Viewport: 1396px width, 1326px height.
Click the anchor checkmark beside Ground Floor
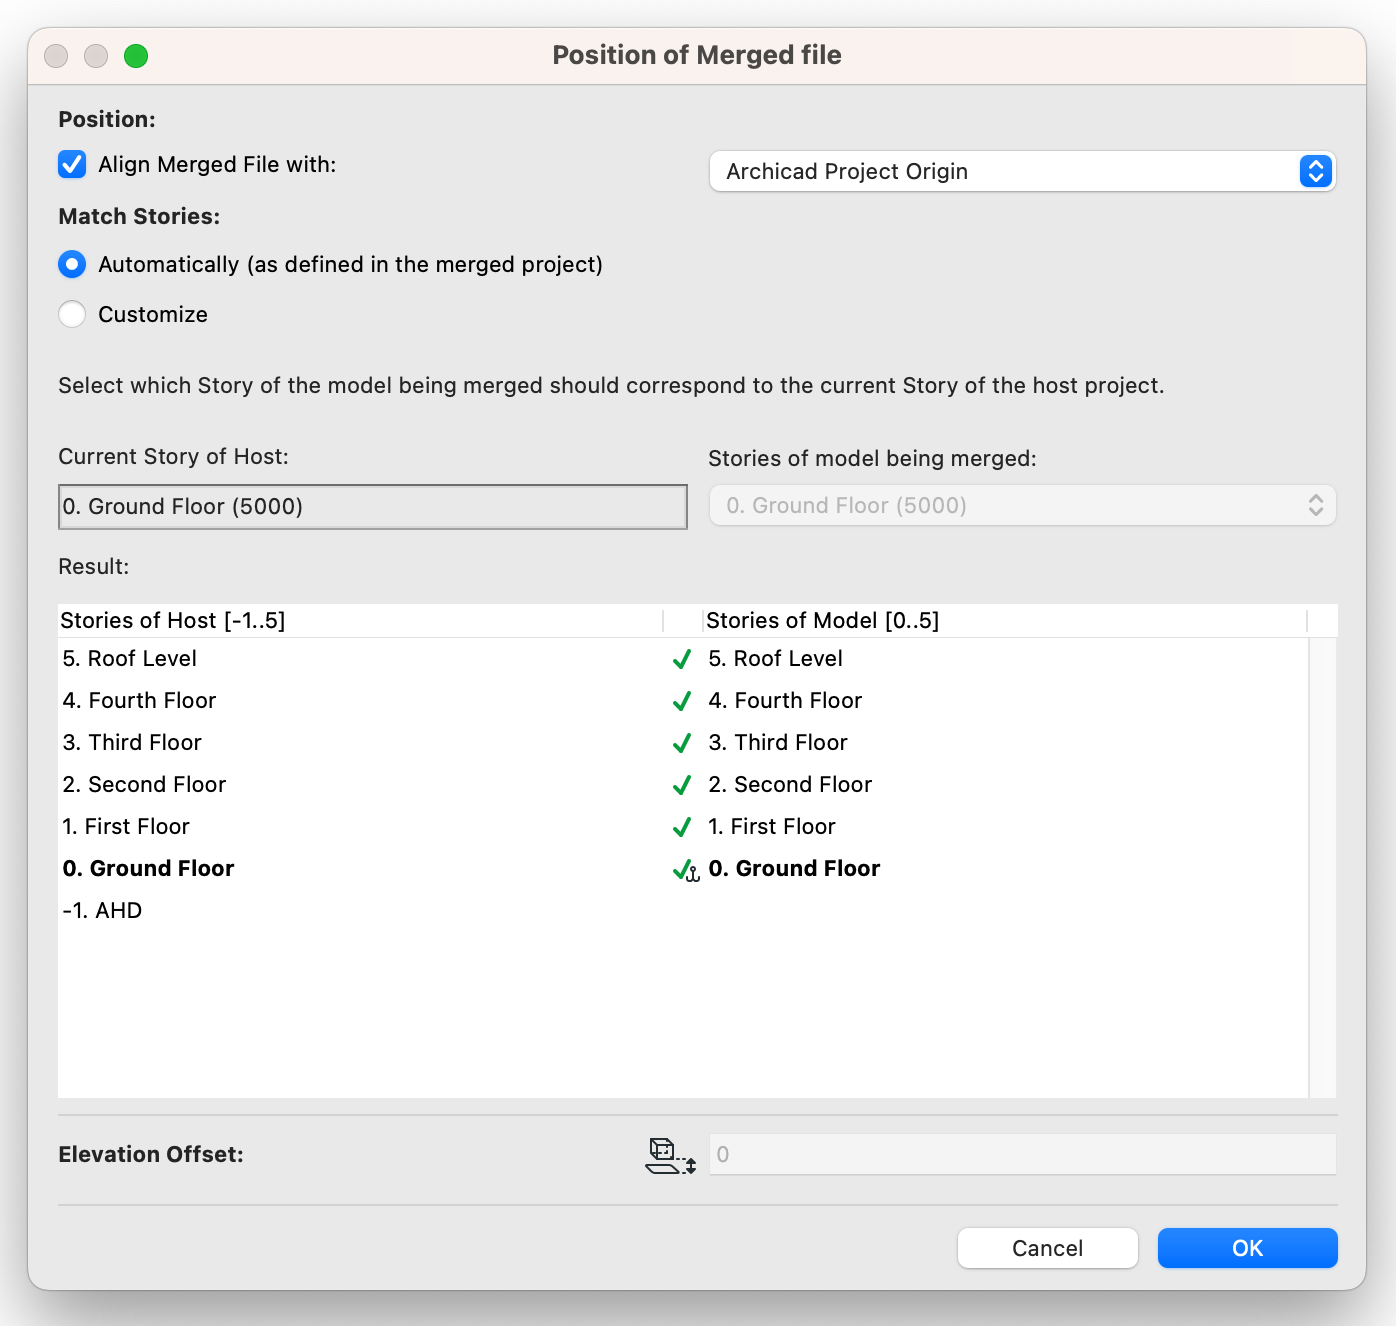[x=685, y=870]
